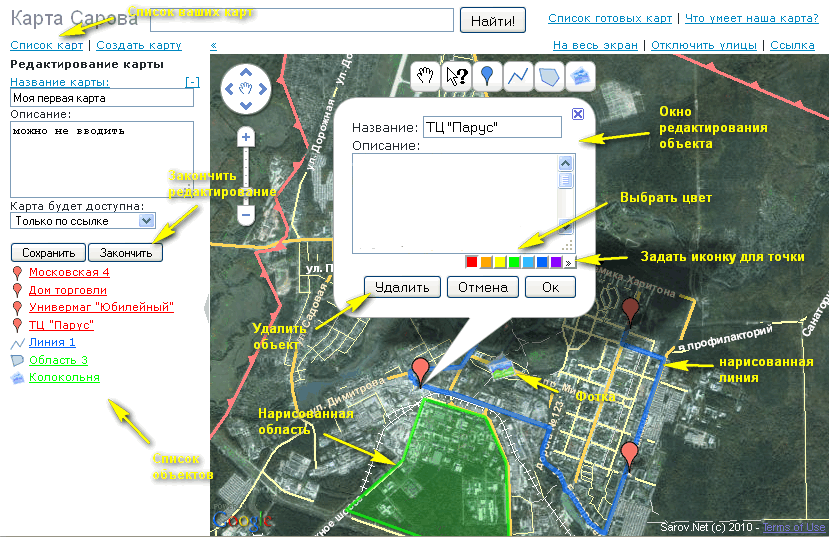
Task: Zoom out with the minus button
Action: click(246, 213)
